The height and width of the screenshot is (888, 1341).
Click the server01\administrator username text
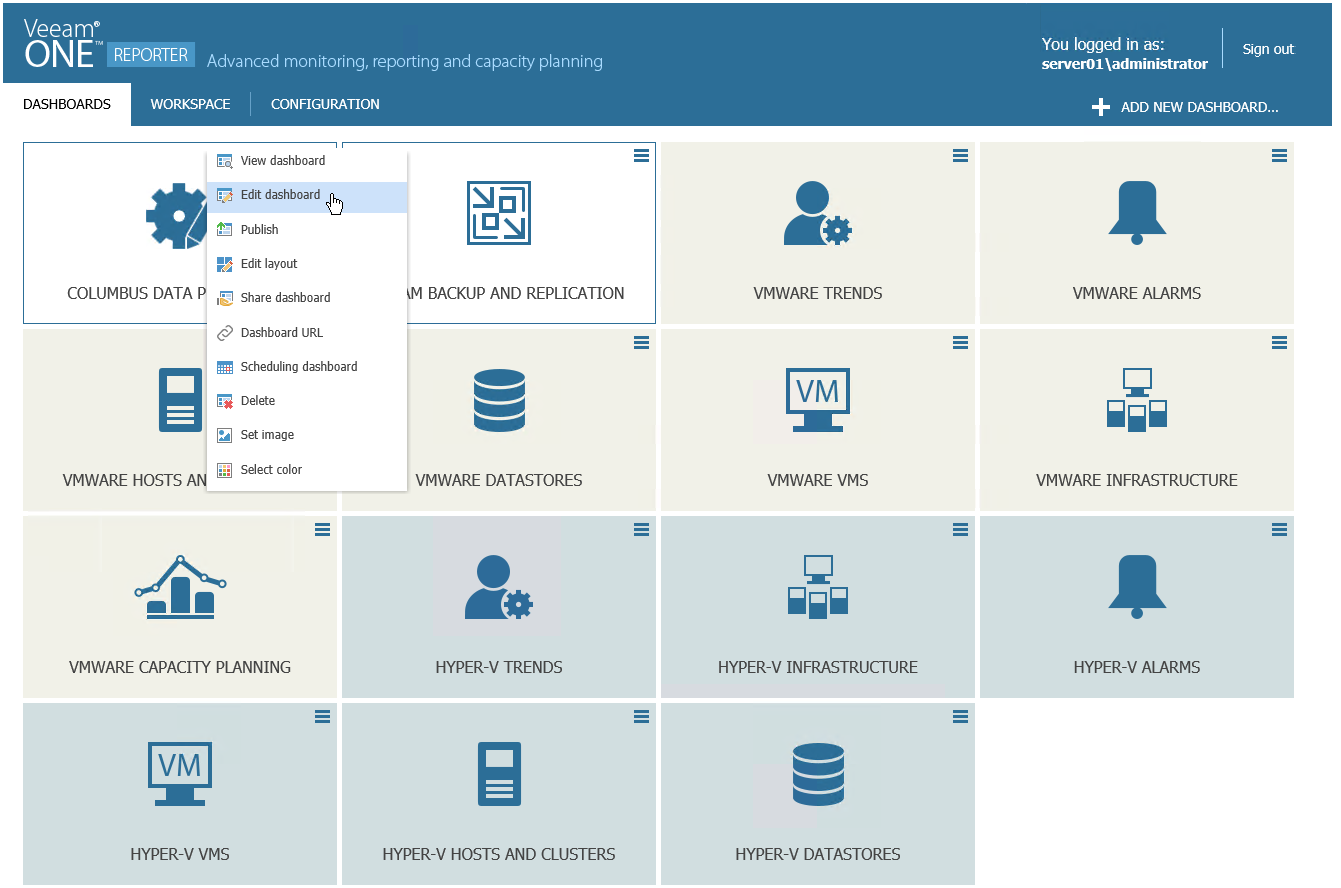(x=1125, y=64)
